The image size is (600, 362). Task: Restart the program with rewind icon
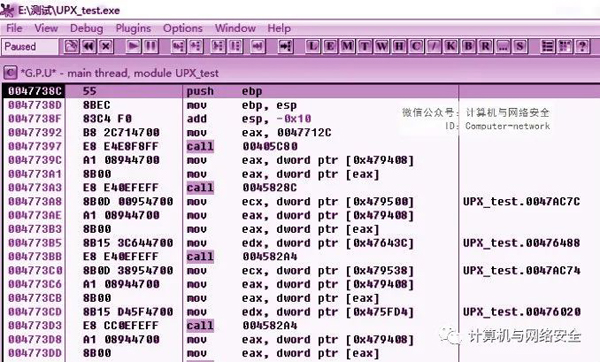89,47
